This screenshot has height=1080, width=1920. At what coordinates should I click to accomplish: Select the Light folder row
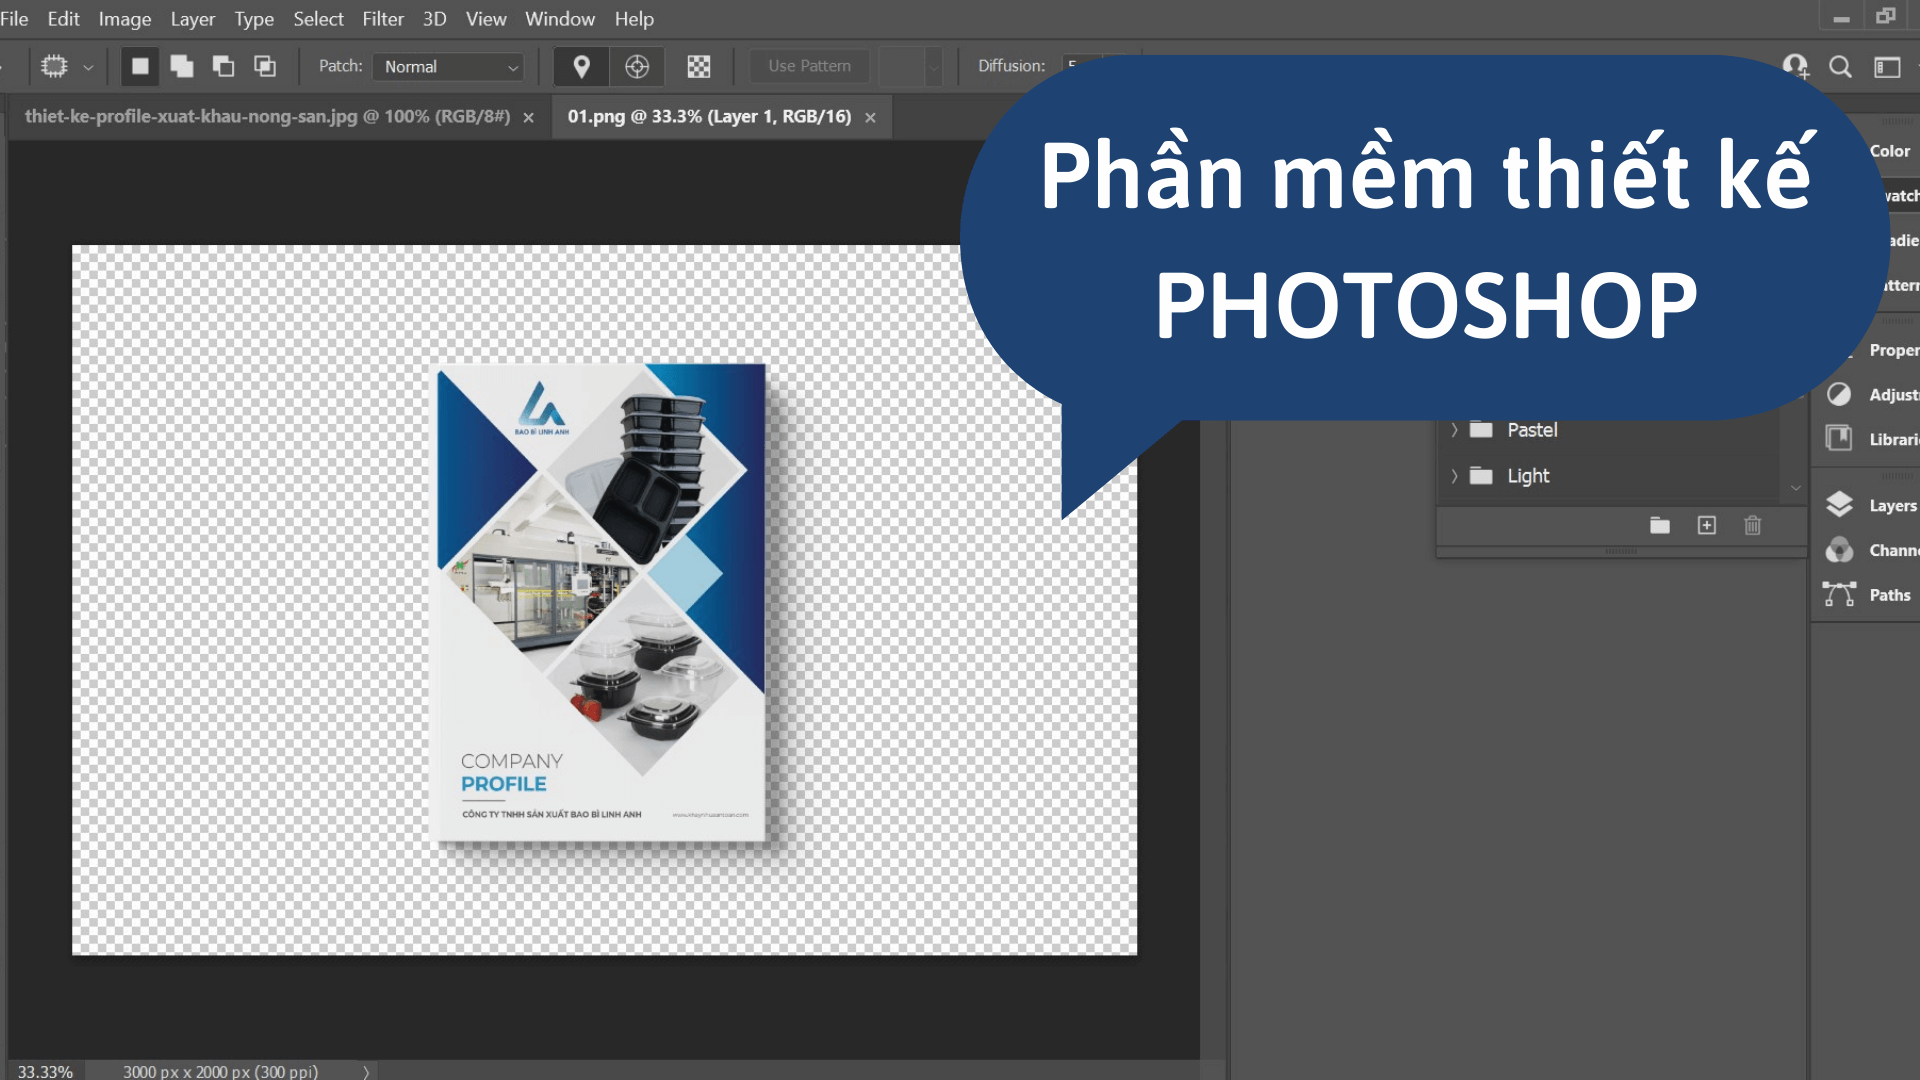(1610, 476)
